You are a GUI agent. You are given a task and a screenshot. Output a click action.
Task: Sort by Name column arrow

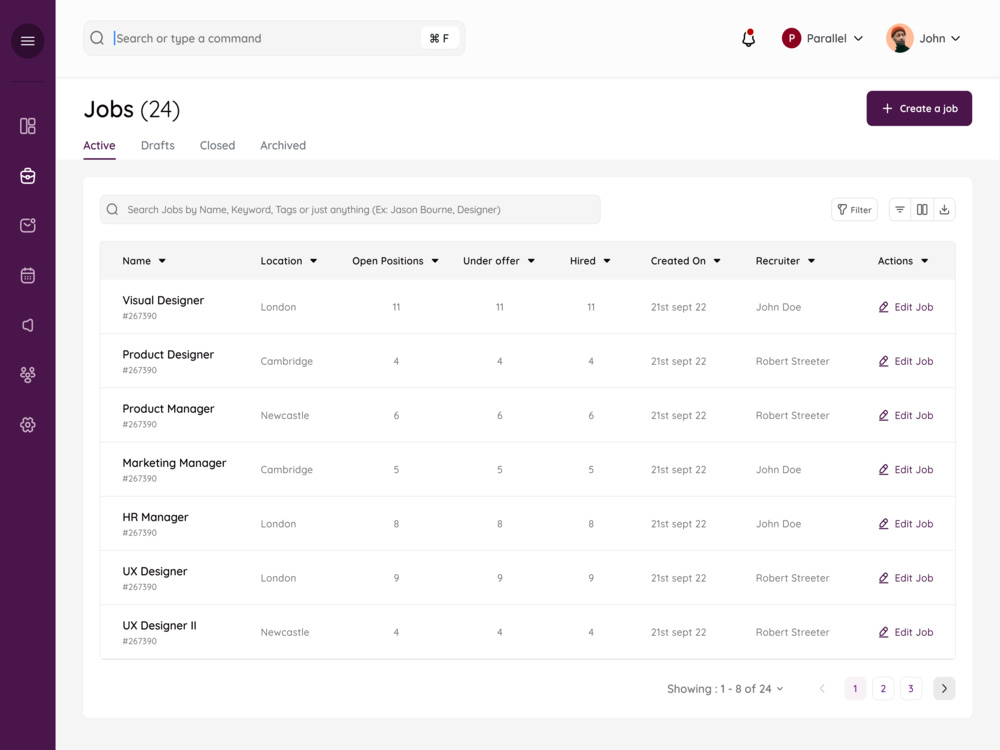pos(162,261)
